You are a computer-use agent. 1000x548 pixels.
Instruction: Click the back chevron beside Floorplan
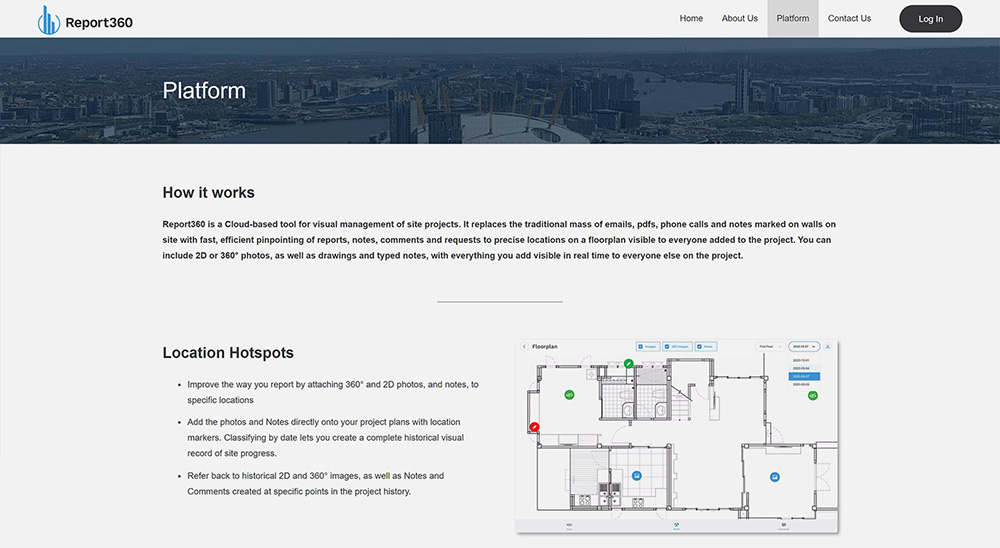coord(524,346)
